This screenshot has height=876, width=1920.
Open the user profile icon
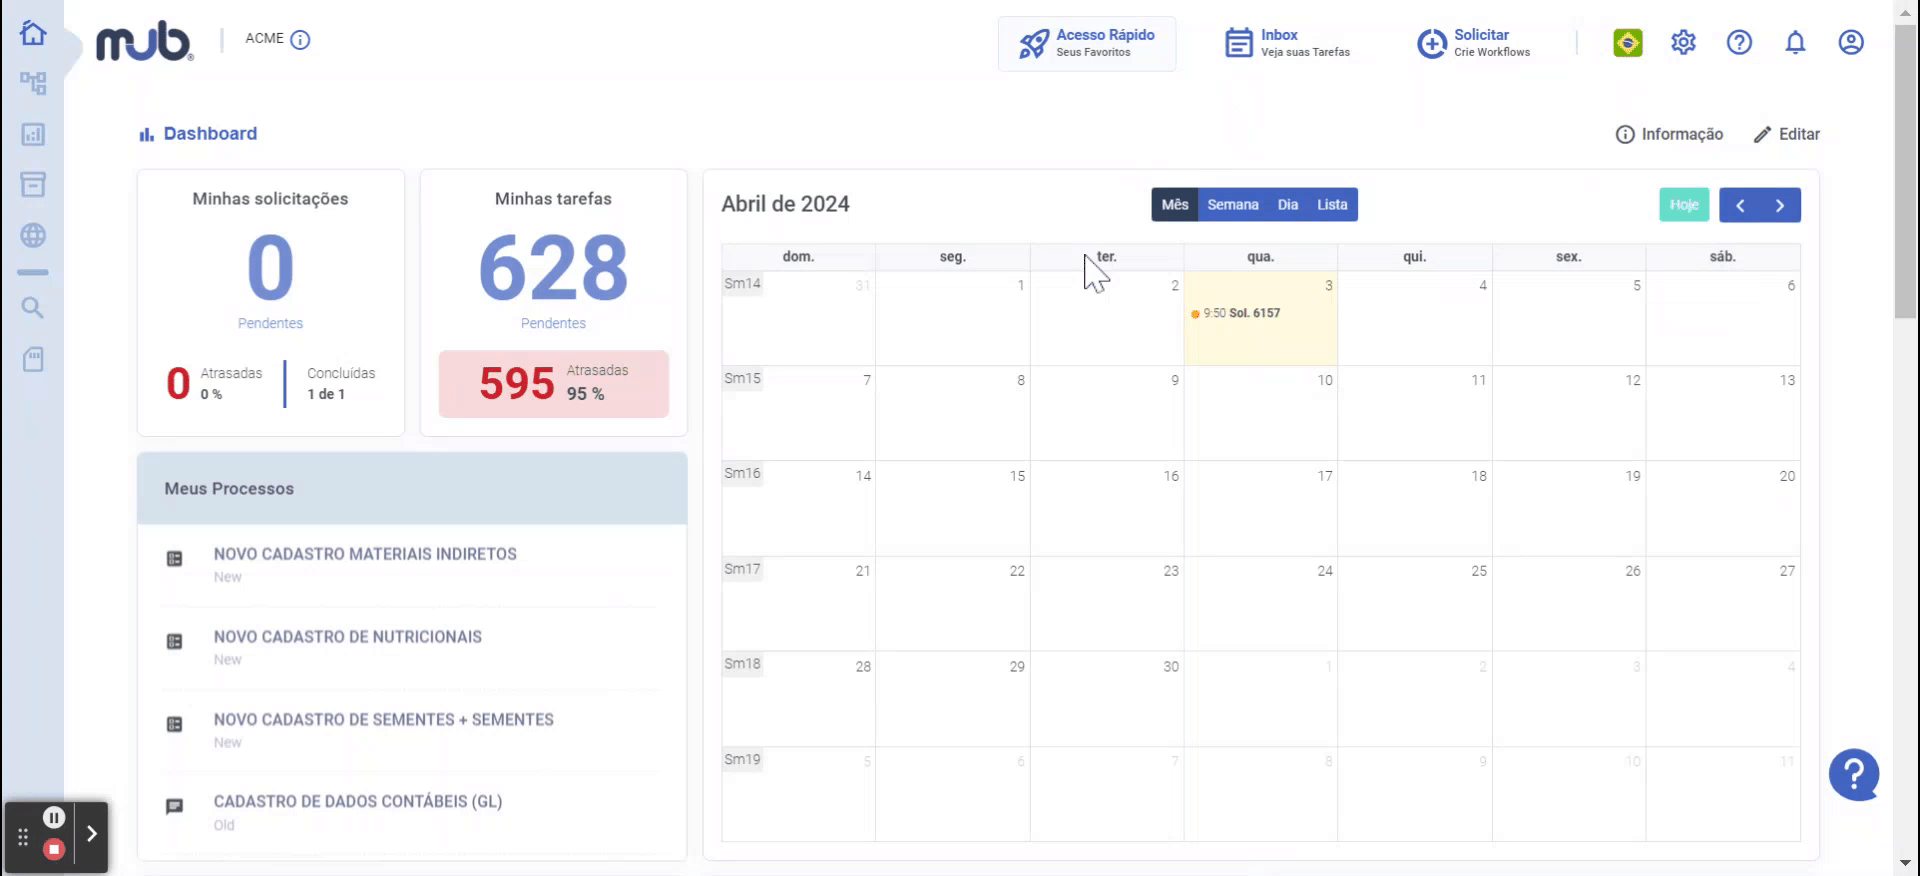coord(1851,42)
